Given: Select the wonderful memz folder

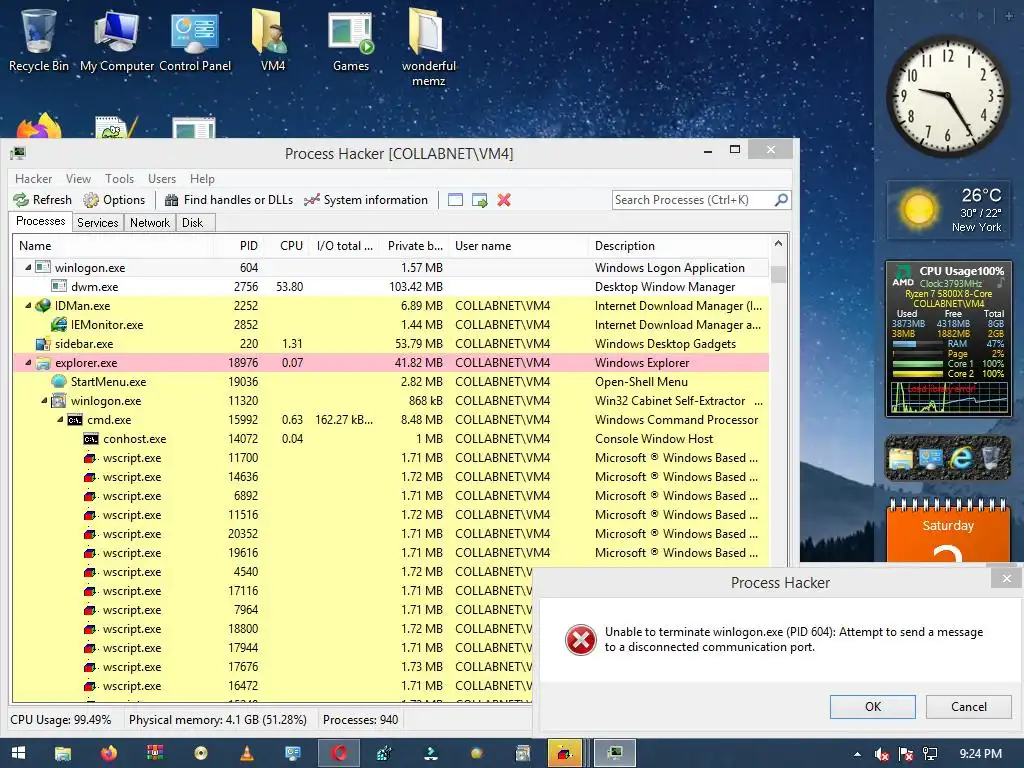Looking at the screenshot, I should (x=428, y=47).
